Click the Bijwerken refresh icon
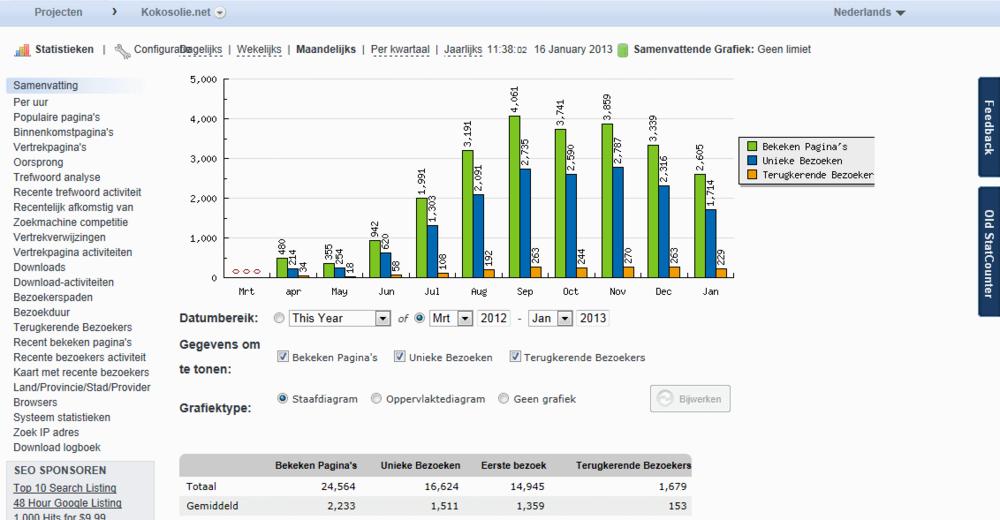This screenshot has width=1000, height=520. (665, 399)
